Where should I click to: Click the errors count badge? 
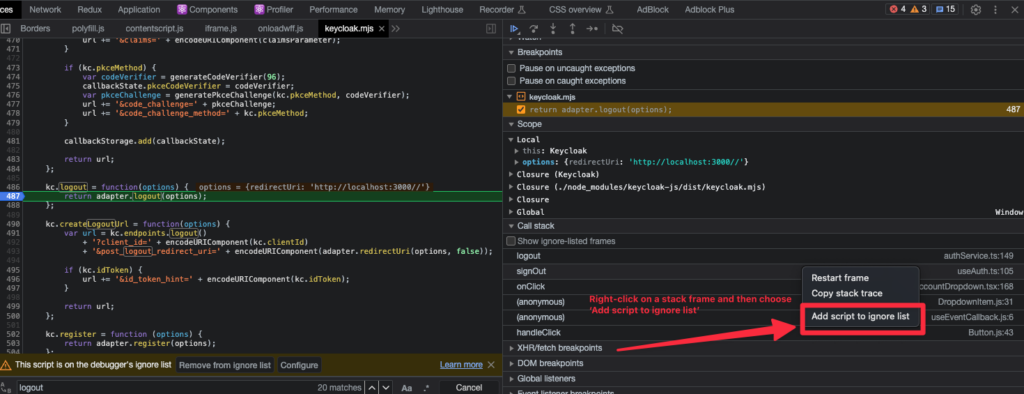(899, 9)
